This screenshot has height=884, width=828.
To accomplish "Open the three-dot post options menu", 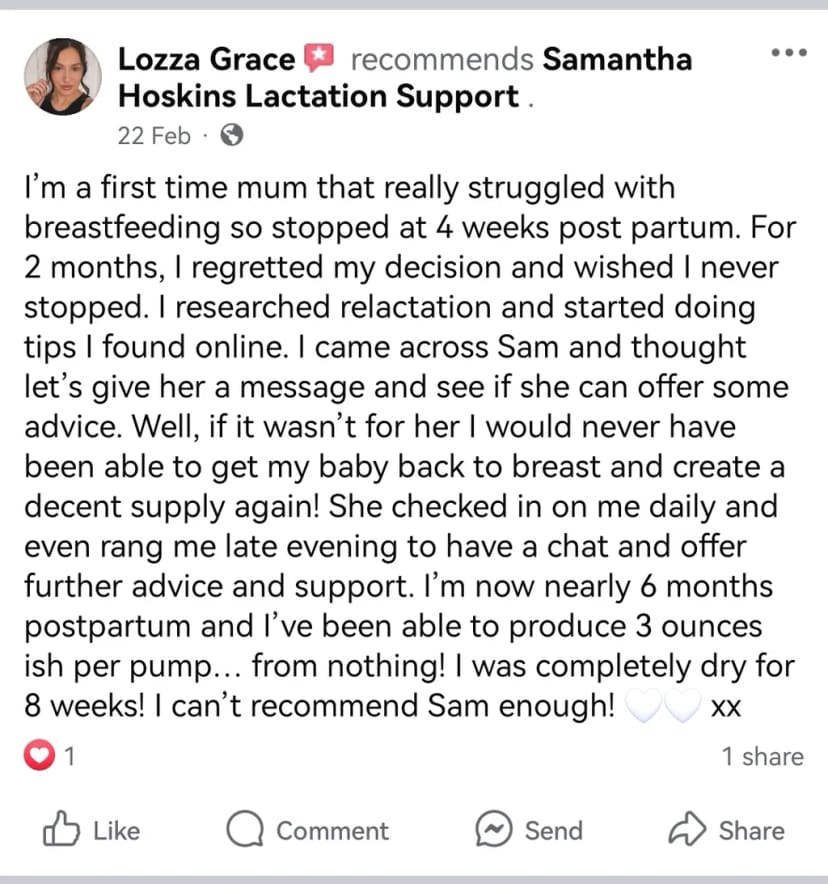I will point(789,52).
